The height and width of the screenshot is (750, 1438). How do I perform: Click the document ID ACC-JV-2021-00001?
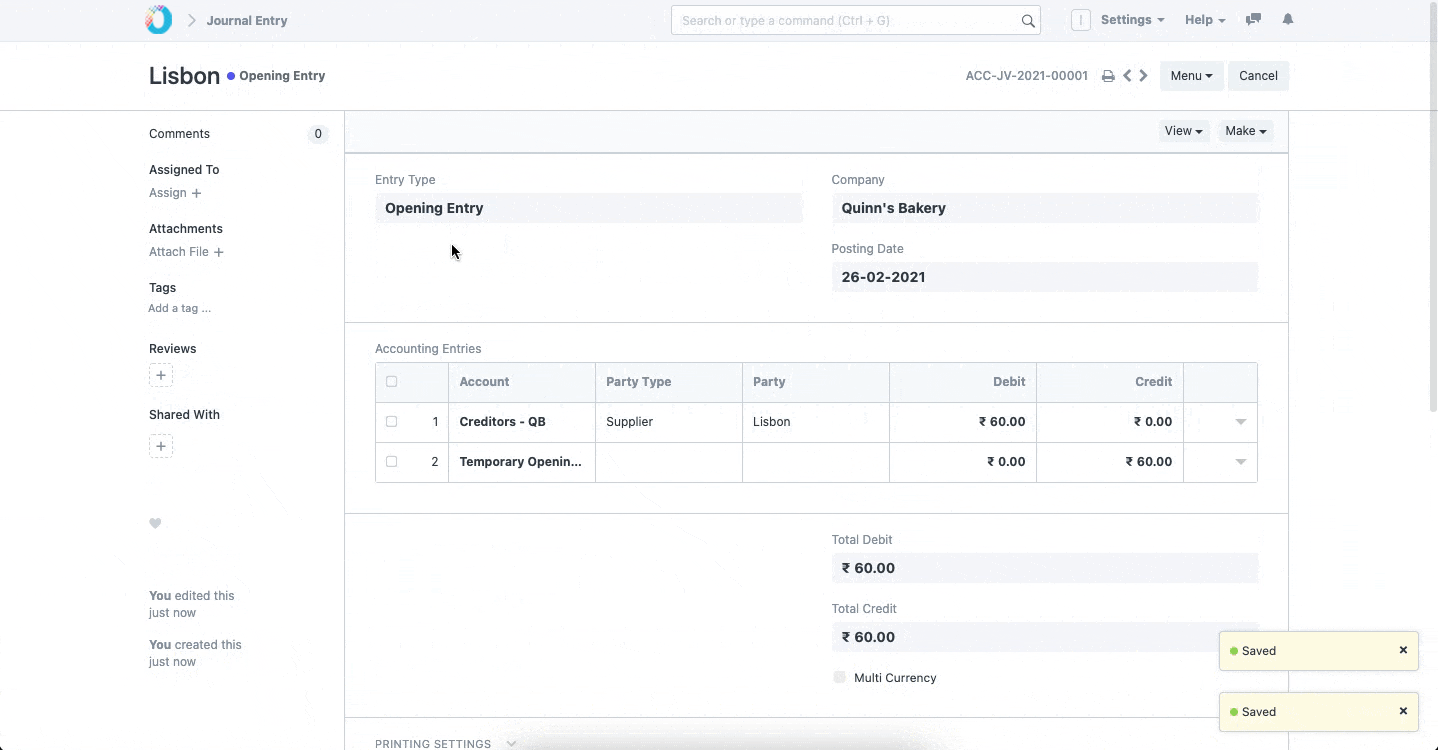coord(1027,76)
